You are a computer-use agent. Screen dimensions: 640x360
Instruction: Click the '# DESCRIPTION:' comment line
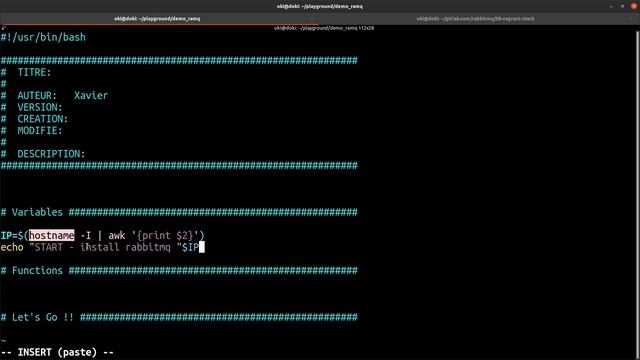click(43, 154)
